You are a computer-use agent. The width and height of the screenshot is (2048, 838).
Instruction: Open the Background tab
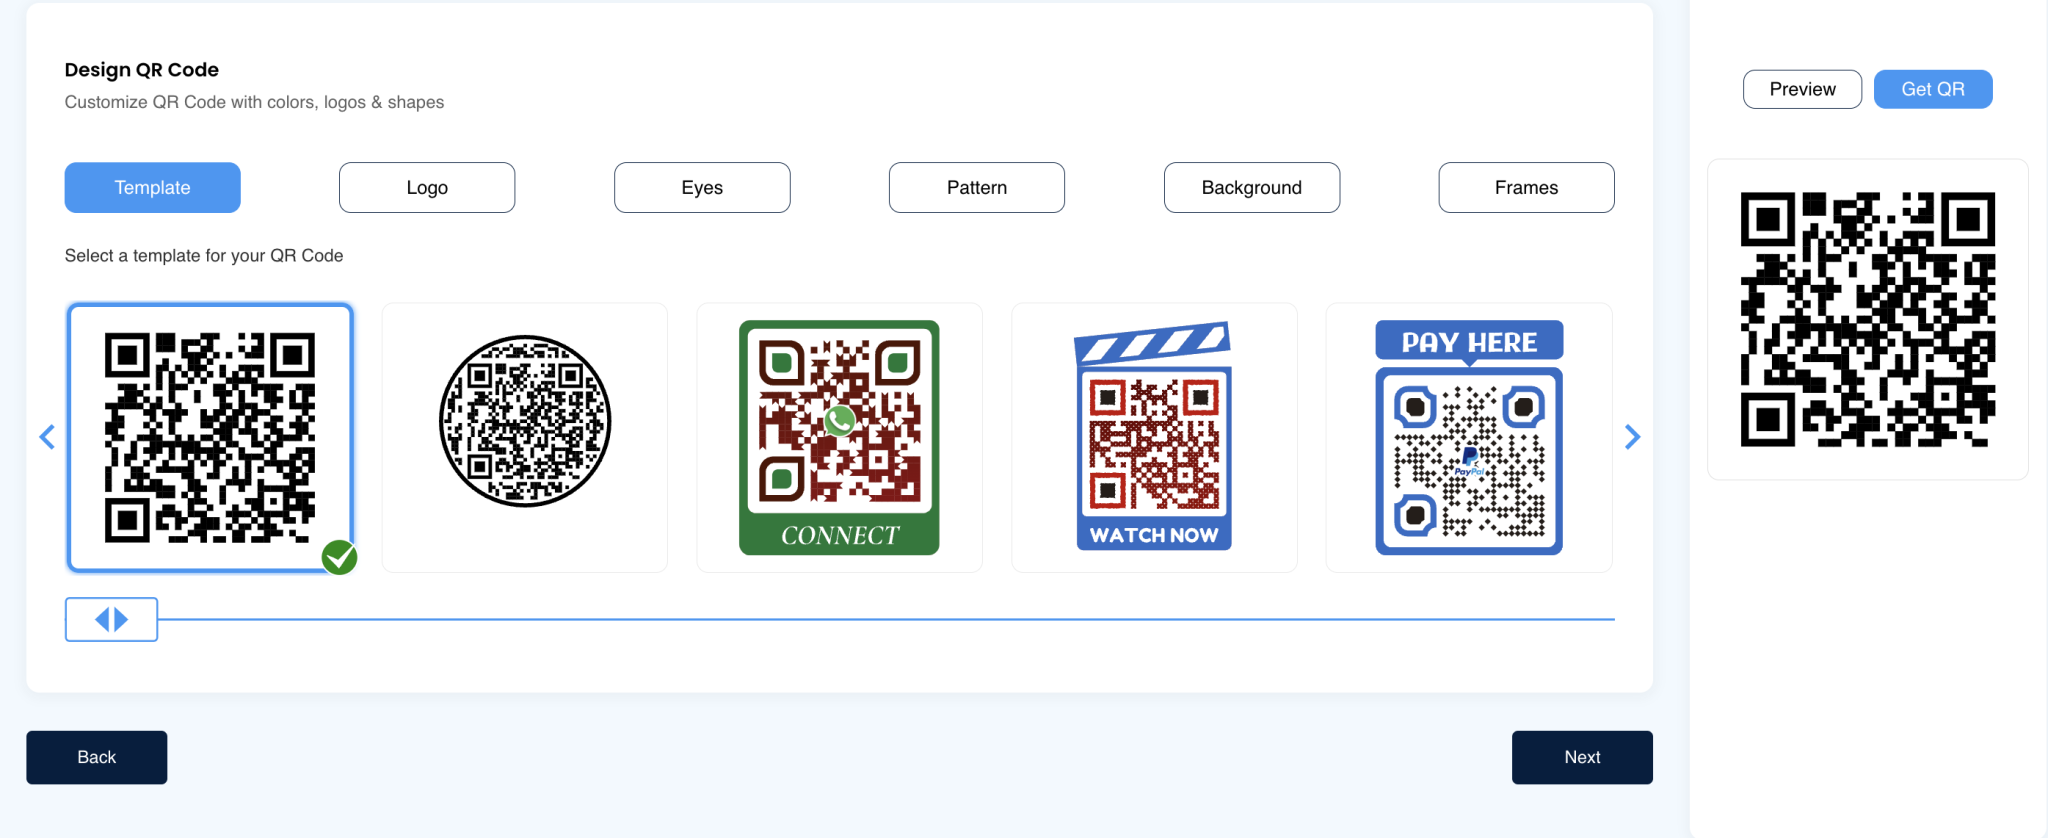tap(1252, 188)
